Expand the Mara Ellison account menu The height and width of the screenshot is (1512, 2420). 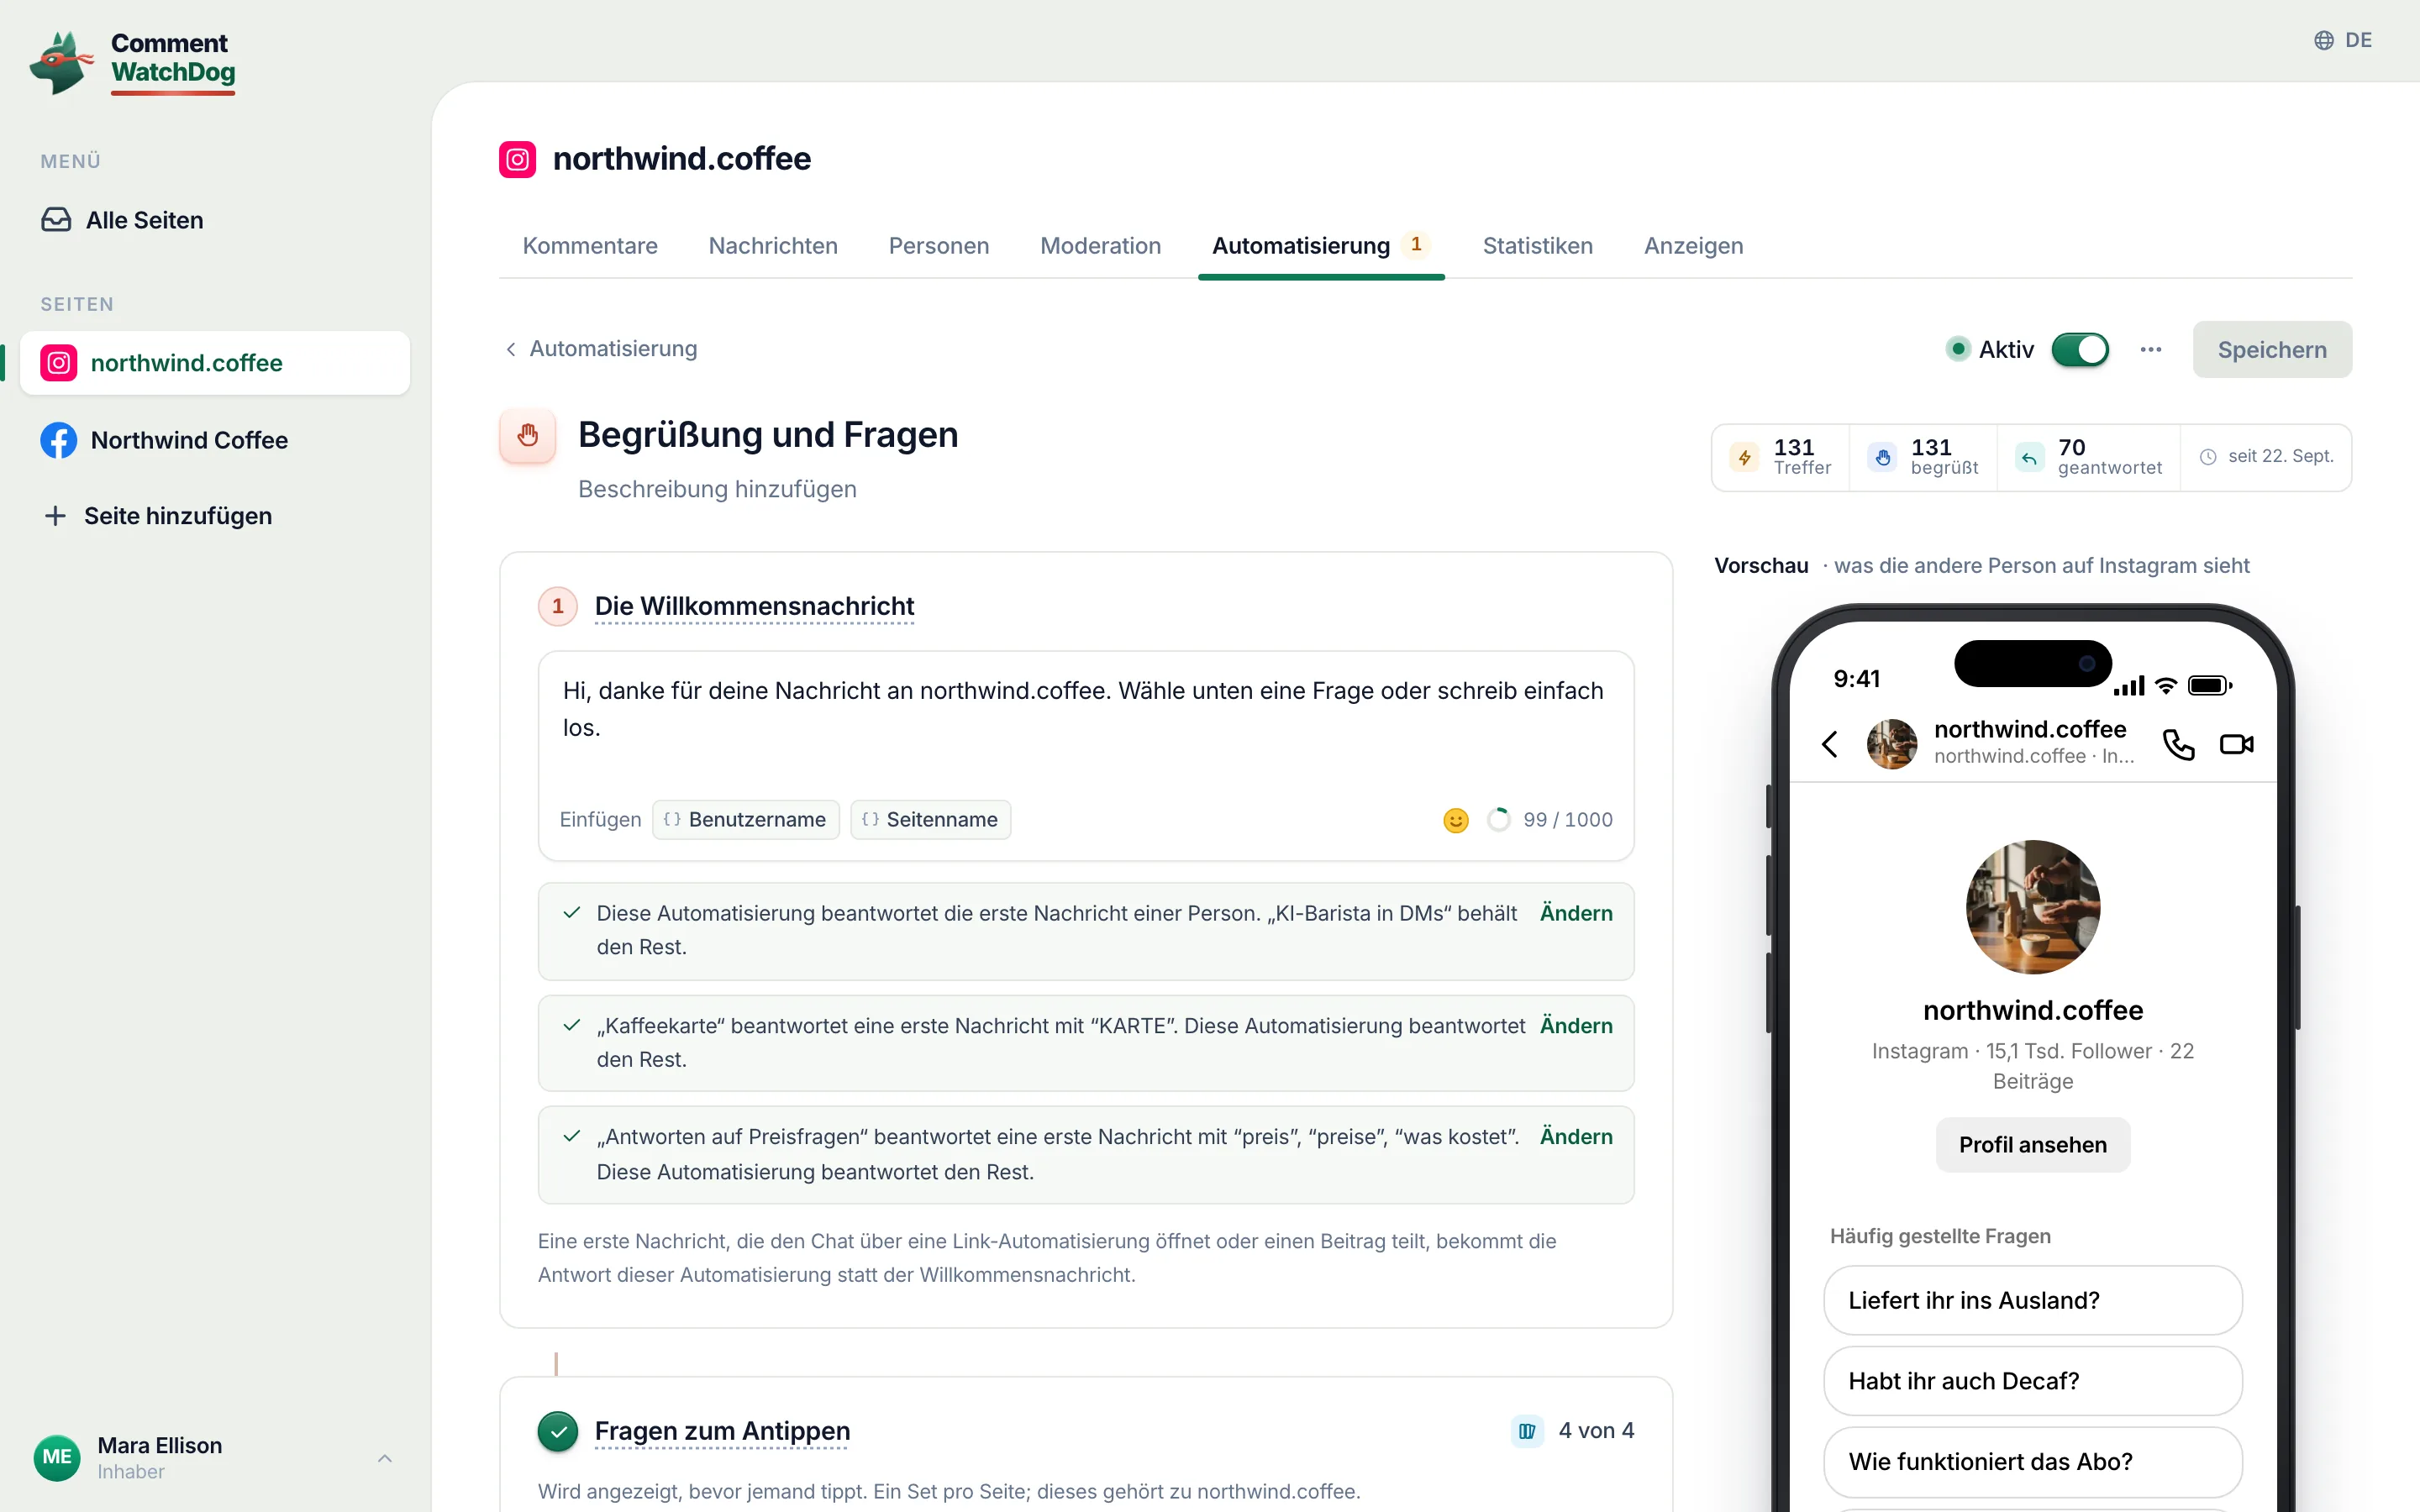coord(214,1458)
